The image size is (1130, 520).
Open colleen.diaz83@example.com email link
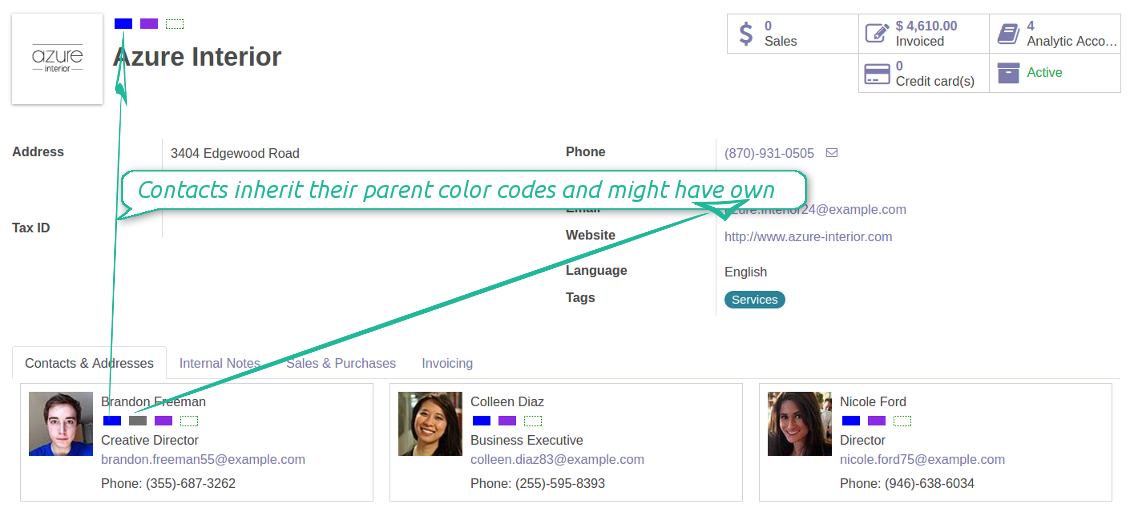(557, 460)
